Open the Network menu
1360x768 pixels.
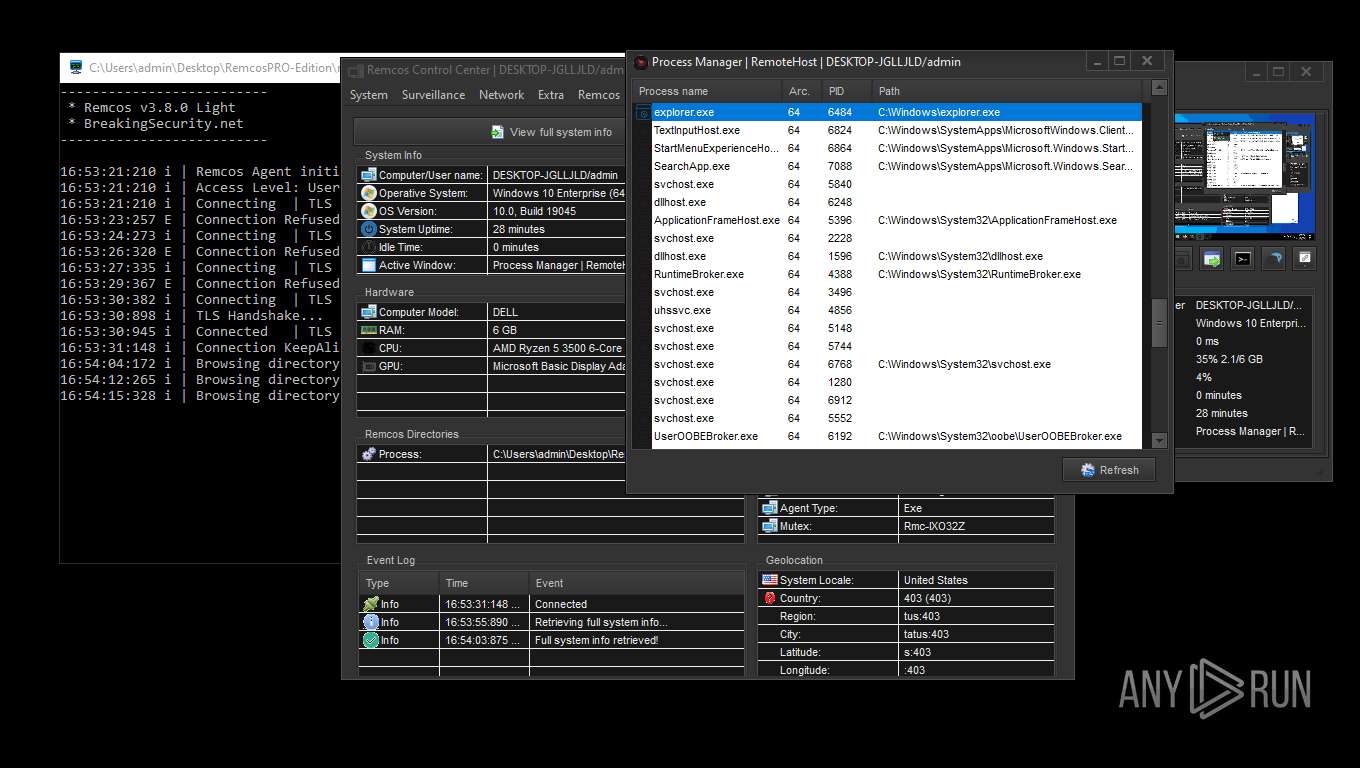(501, 95)
